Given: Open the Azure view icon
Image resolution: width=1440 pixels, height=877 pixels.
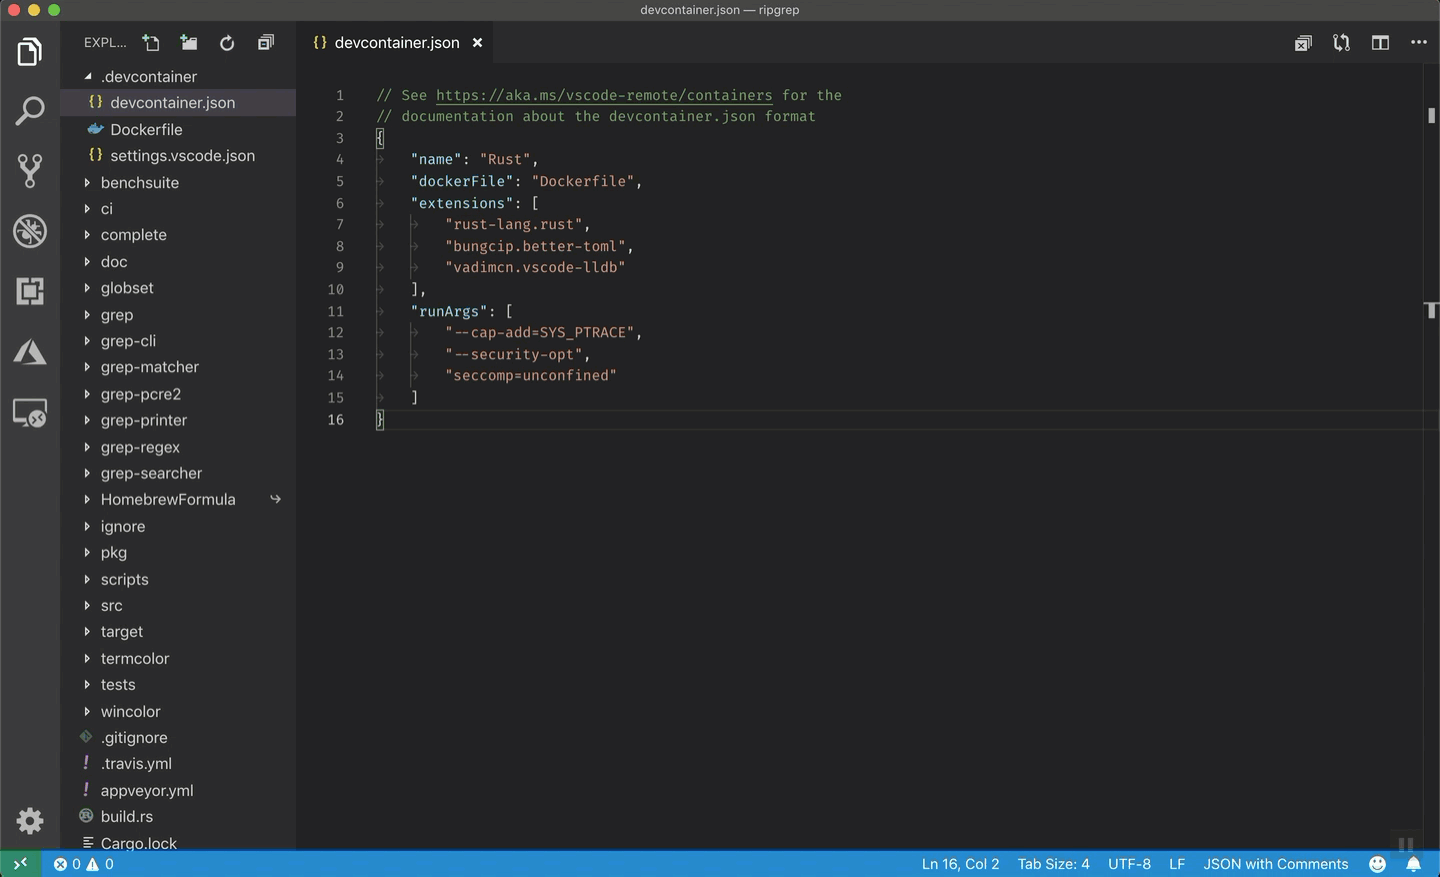Looking at the screenshot, I should pyautogui.click(x=30, y=352).
